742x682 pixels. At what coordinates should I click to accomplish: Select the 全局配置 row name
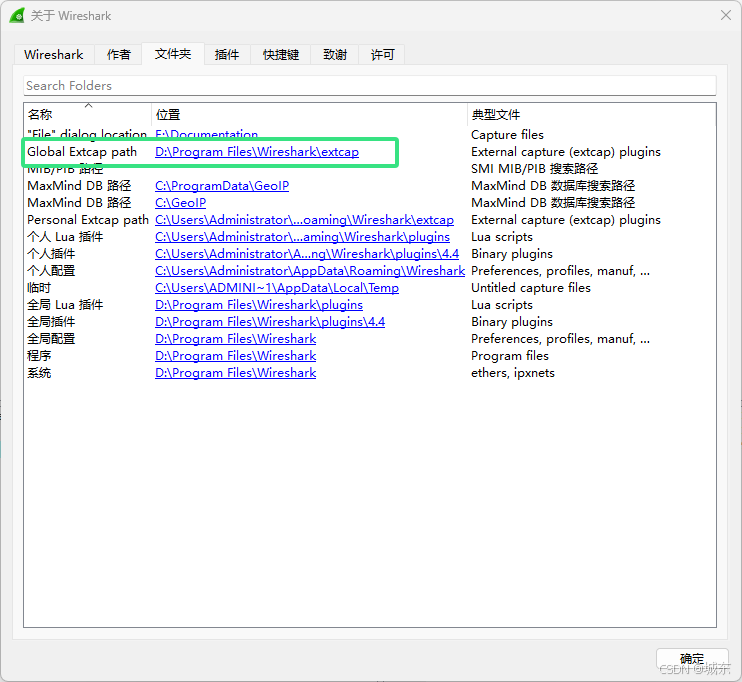51,339
